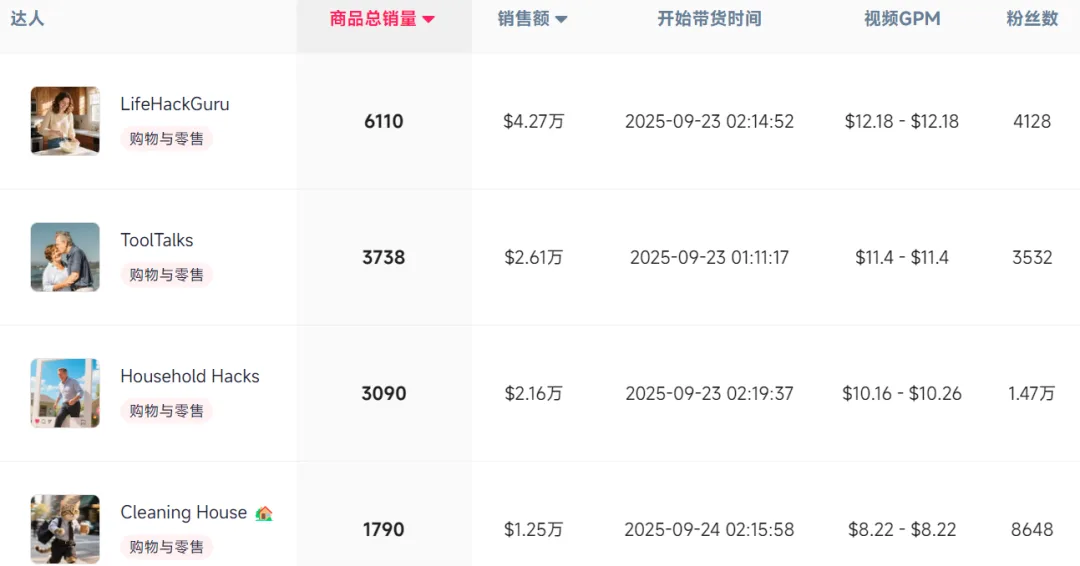The image size is (1080, 566).
Task: Open Cleaning House cat avatar
Action: [65, 529]
